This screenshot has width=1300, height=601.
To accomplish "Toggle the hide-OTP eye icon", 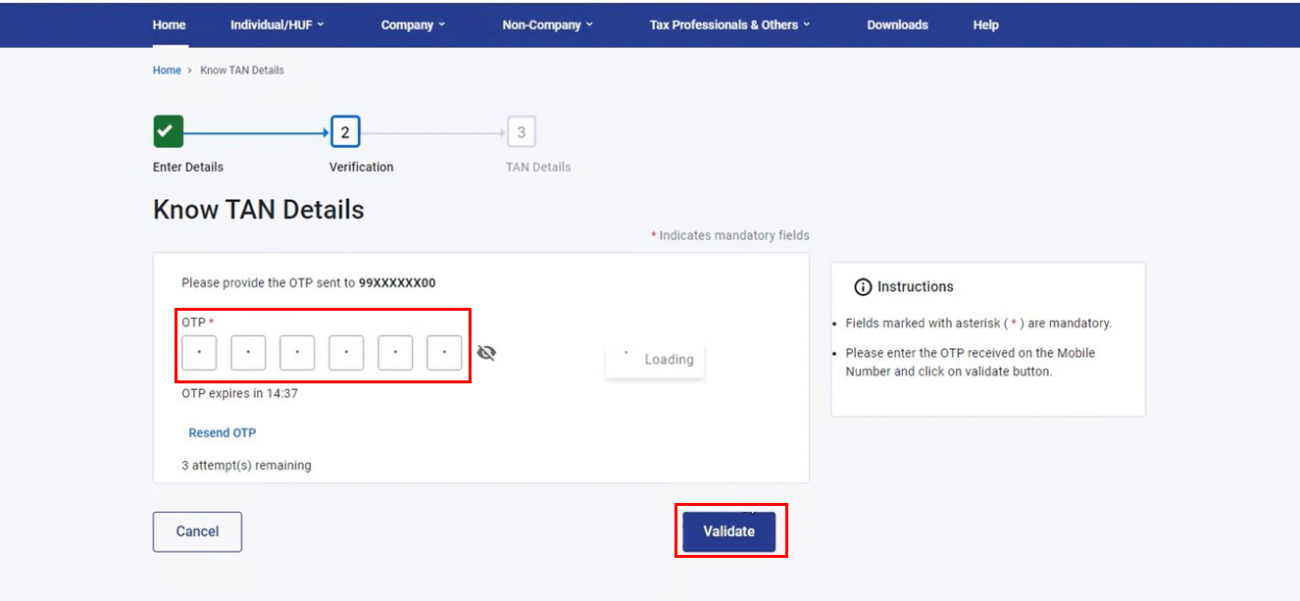I will [x=487, y=352].
